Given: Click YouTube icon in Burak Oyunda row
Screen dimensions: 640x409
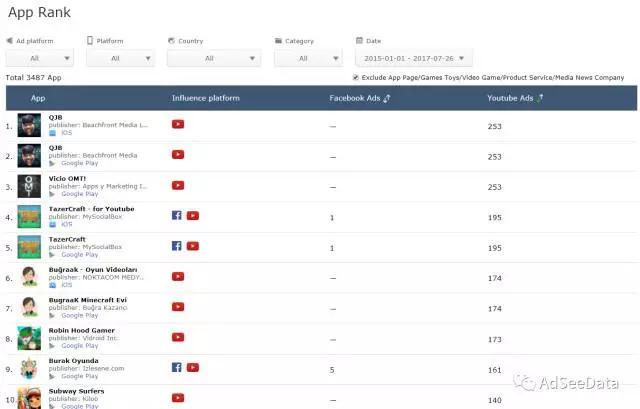Looking at the screenshot, I should pos(192,367).
